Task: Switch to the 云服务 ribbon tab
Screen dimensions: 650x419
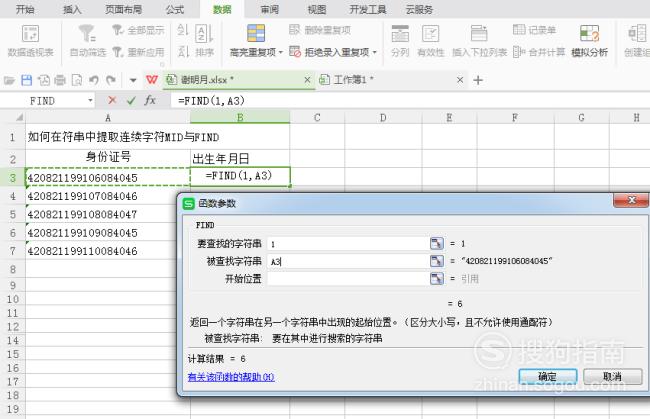Action: point(419,9)
